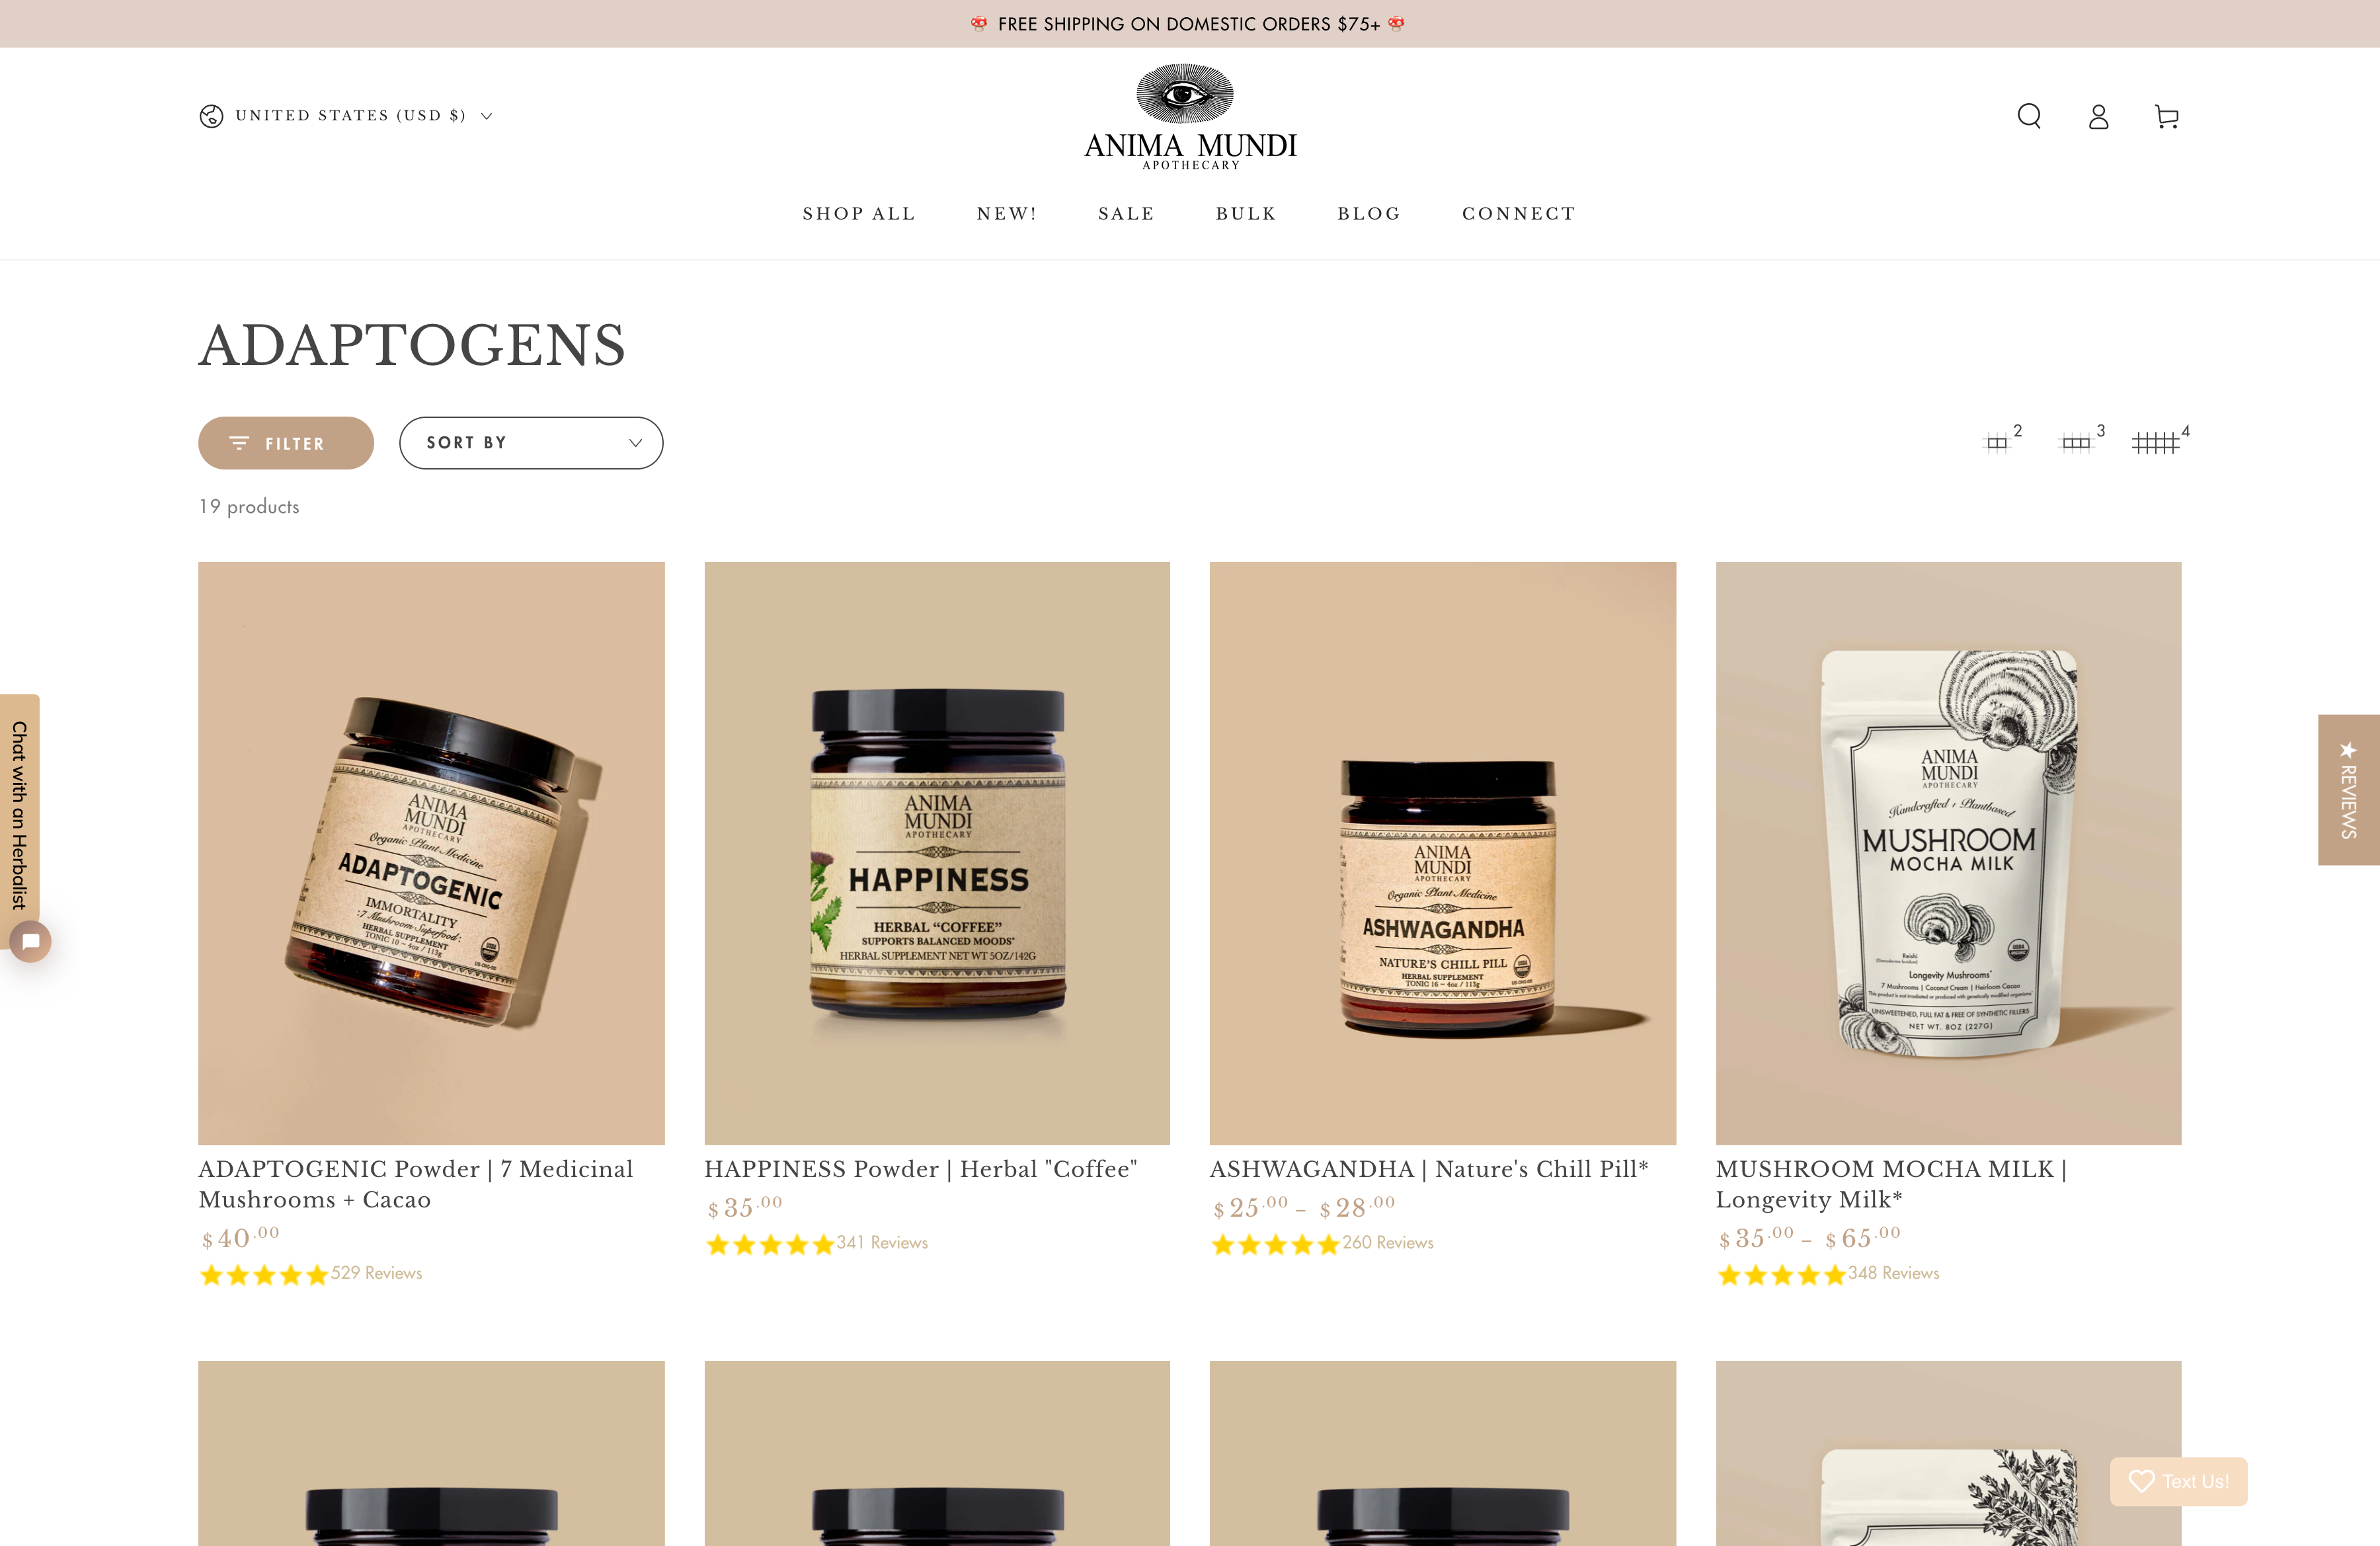Open the Reviews side tab
This screenshot has height=1546, width=2380.
click(x=2348, y=789)
